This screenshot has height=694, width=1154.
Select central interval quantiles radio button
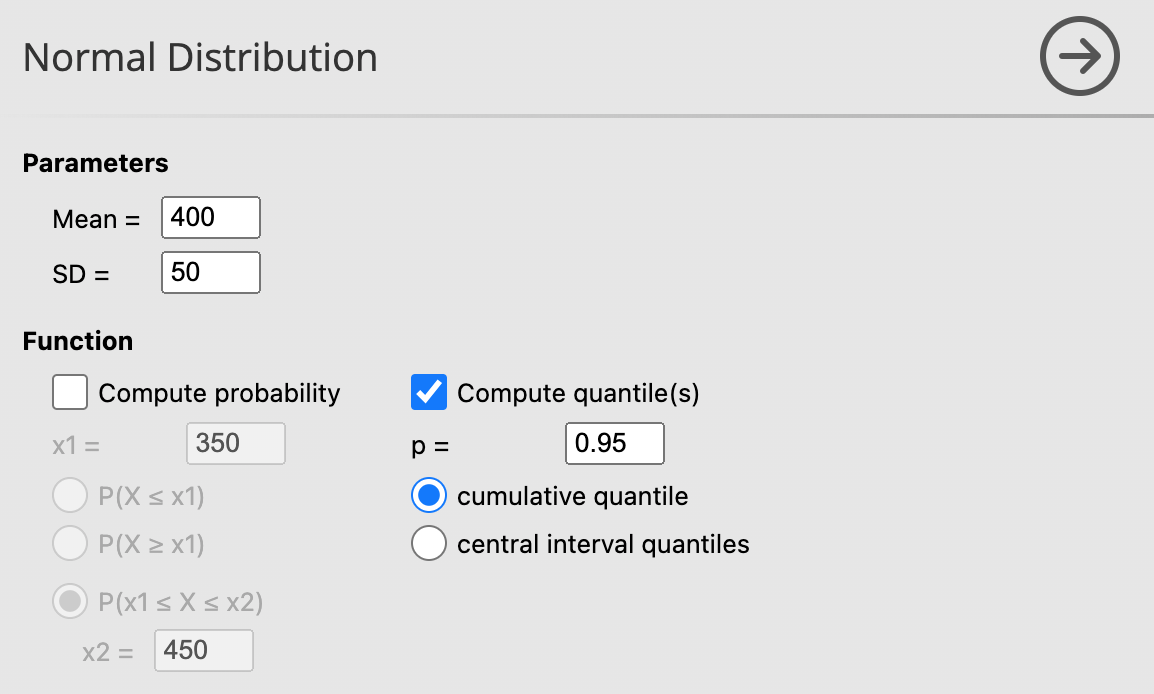pyautogui.click(x=429, y=544)
